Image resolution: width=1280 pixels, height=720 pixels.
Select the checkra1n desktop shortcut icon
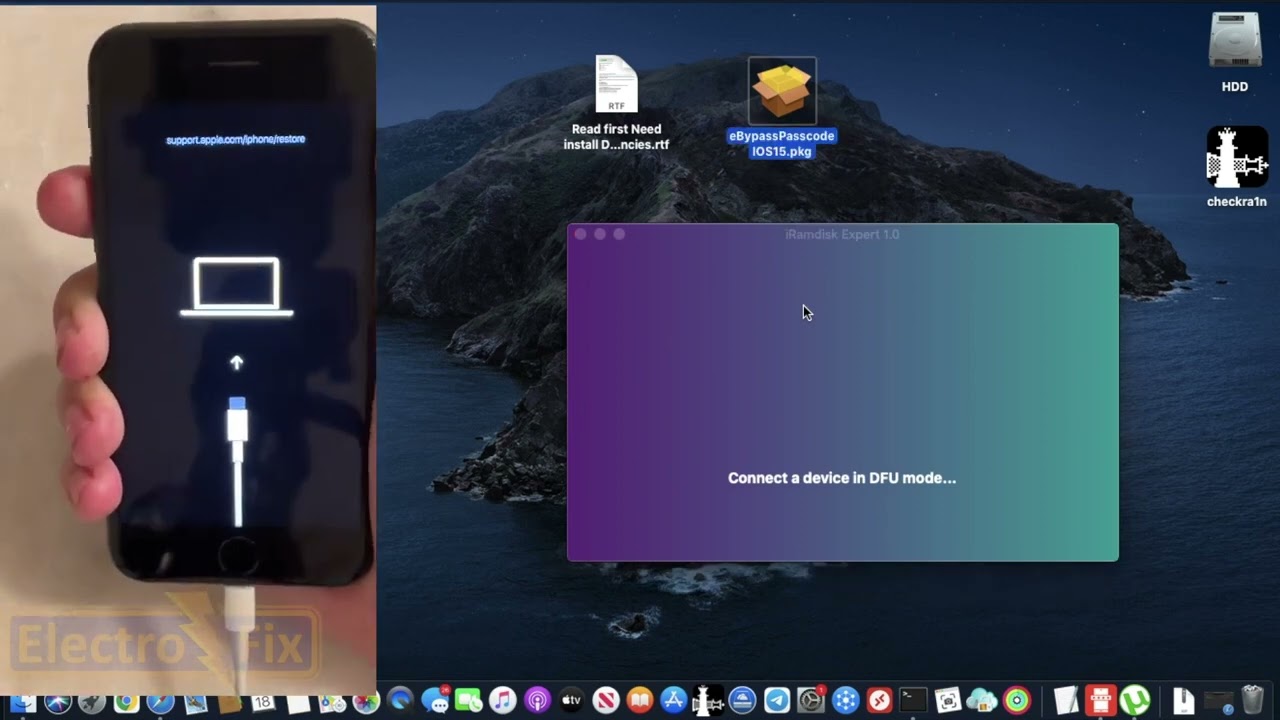pyautogui.click(x=1237, y=157)
